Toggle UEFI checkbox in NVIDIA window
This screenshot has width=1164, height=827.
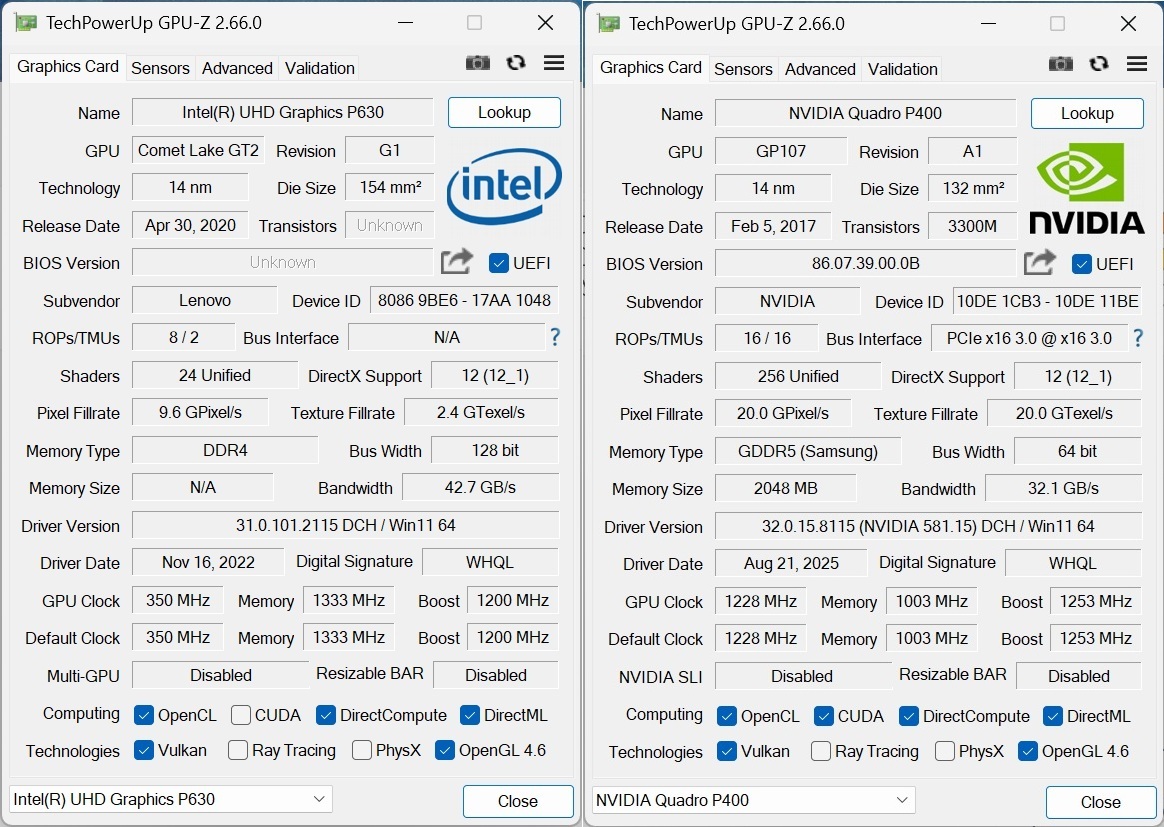pyautogui.click(x=1082, y=264)
